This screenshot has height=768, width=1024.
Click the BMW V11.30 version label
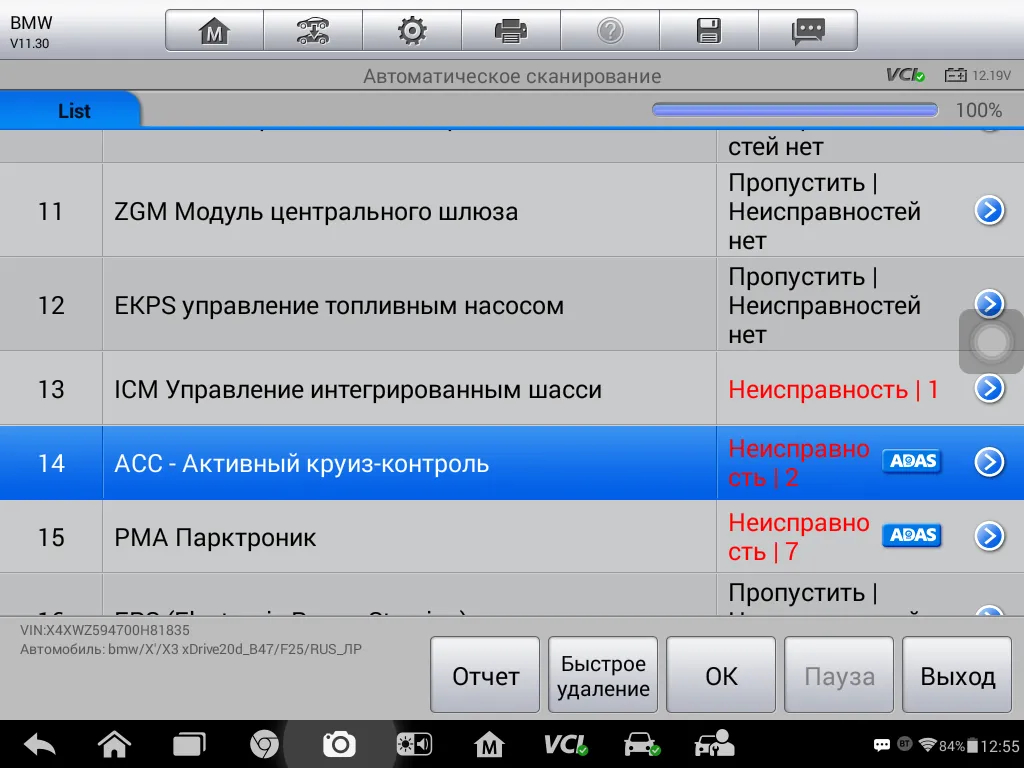click(x=31, y=32)
